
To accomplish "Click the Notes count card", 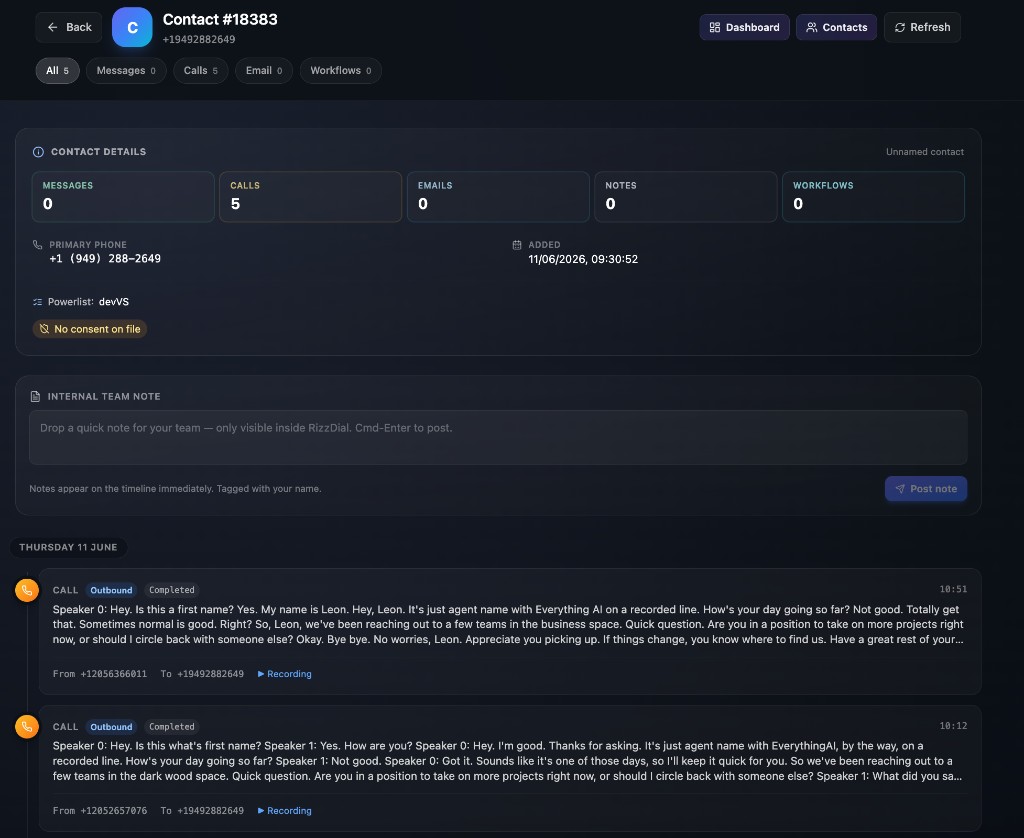I will point(686,197).
